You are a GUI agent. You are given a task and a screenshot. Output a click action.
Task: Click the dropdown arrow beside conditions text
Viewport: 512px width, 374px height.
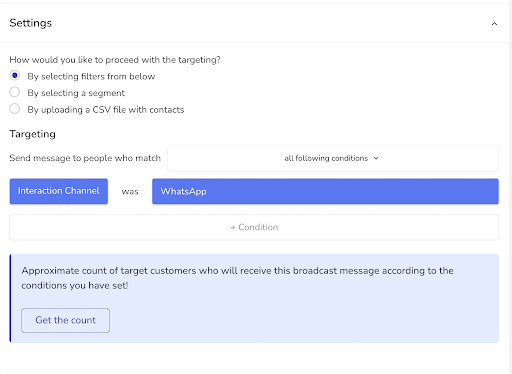(x=376, y=158)
